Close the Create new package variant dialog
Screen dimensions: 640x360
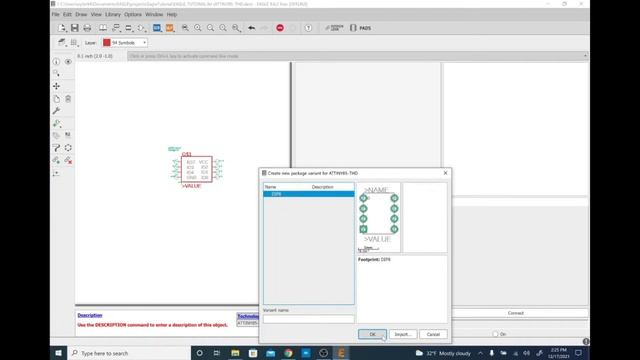coord(445,173)
